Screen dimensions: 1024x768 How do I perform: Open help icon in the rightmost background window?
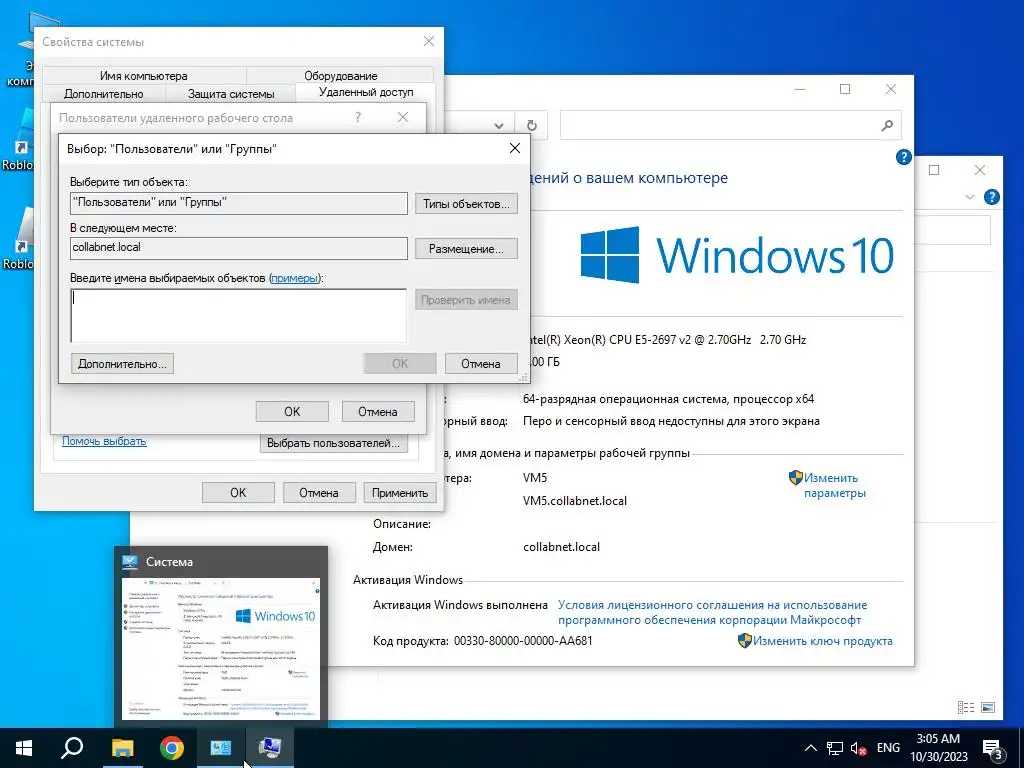point(991,197)
